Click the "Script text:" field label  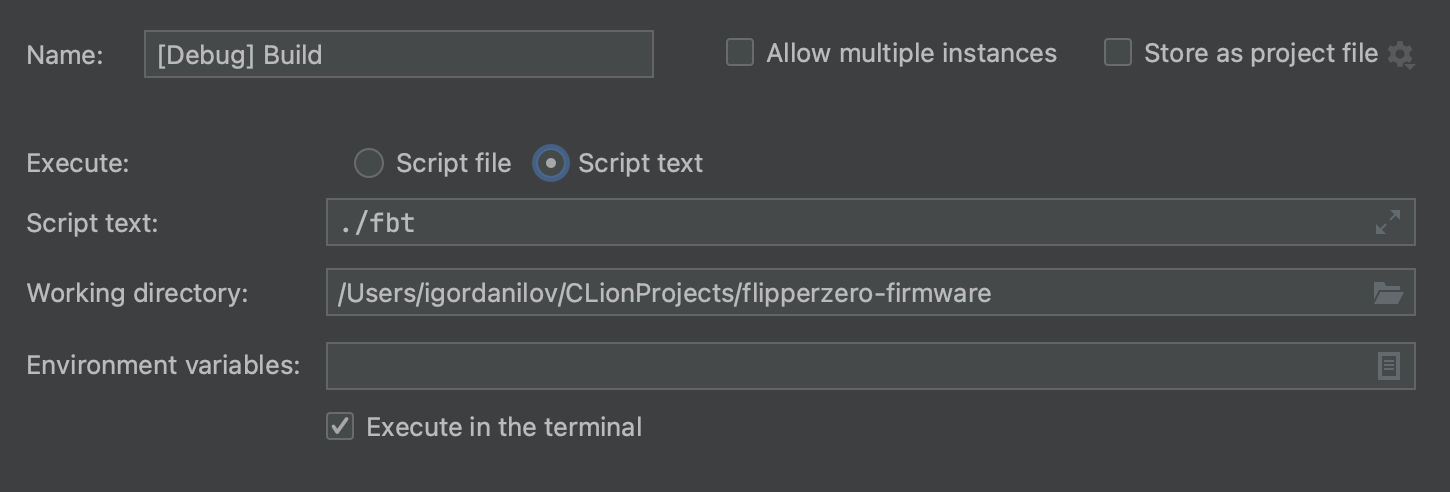pyautogui.click(x=92, y=223)
